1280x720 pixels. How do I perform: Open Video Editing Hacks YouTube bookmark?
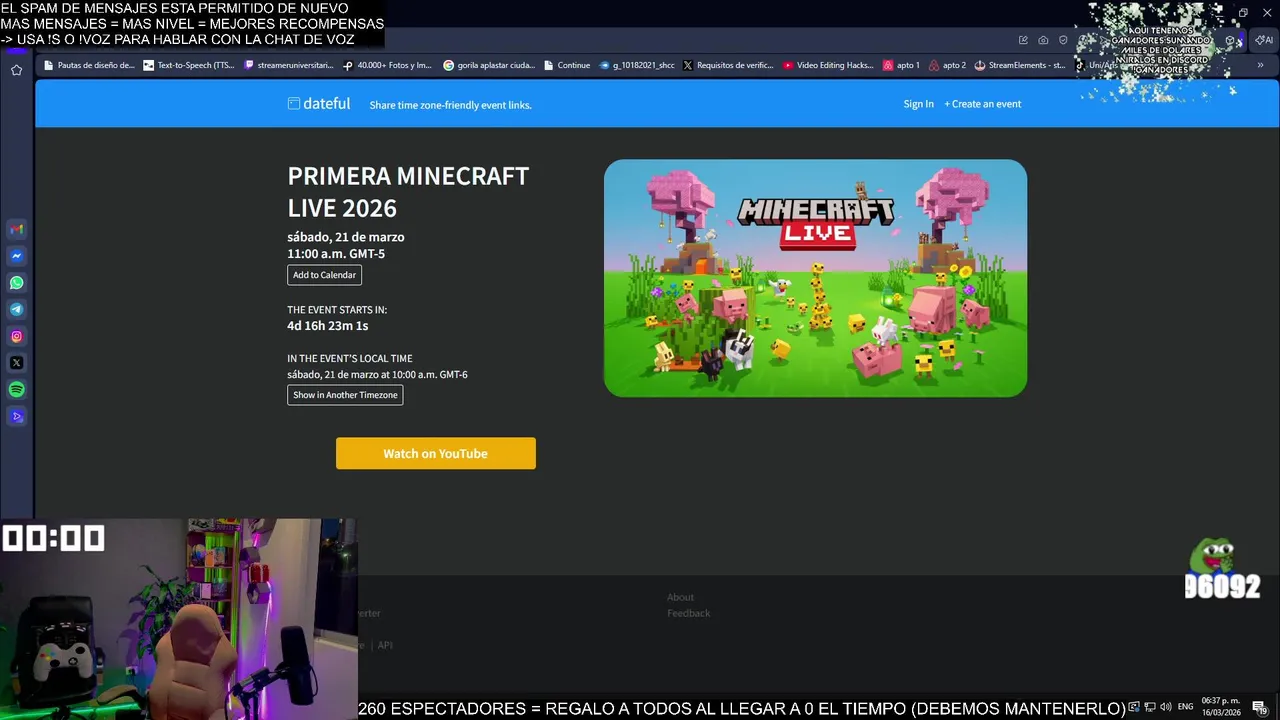pos(828,65)
